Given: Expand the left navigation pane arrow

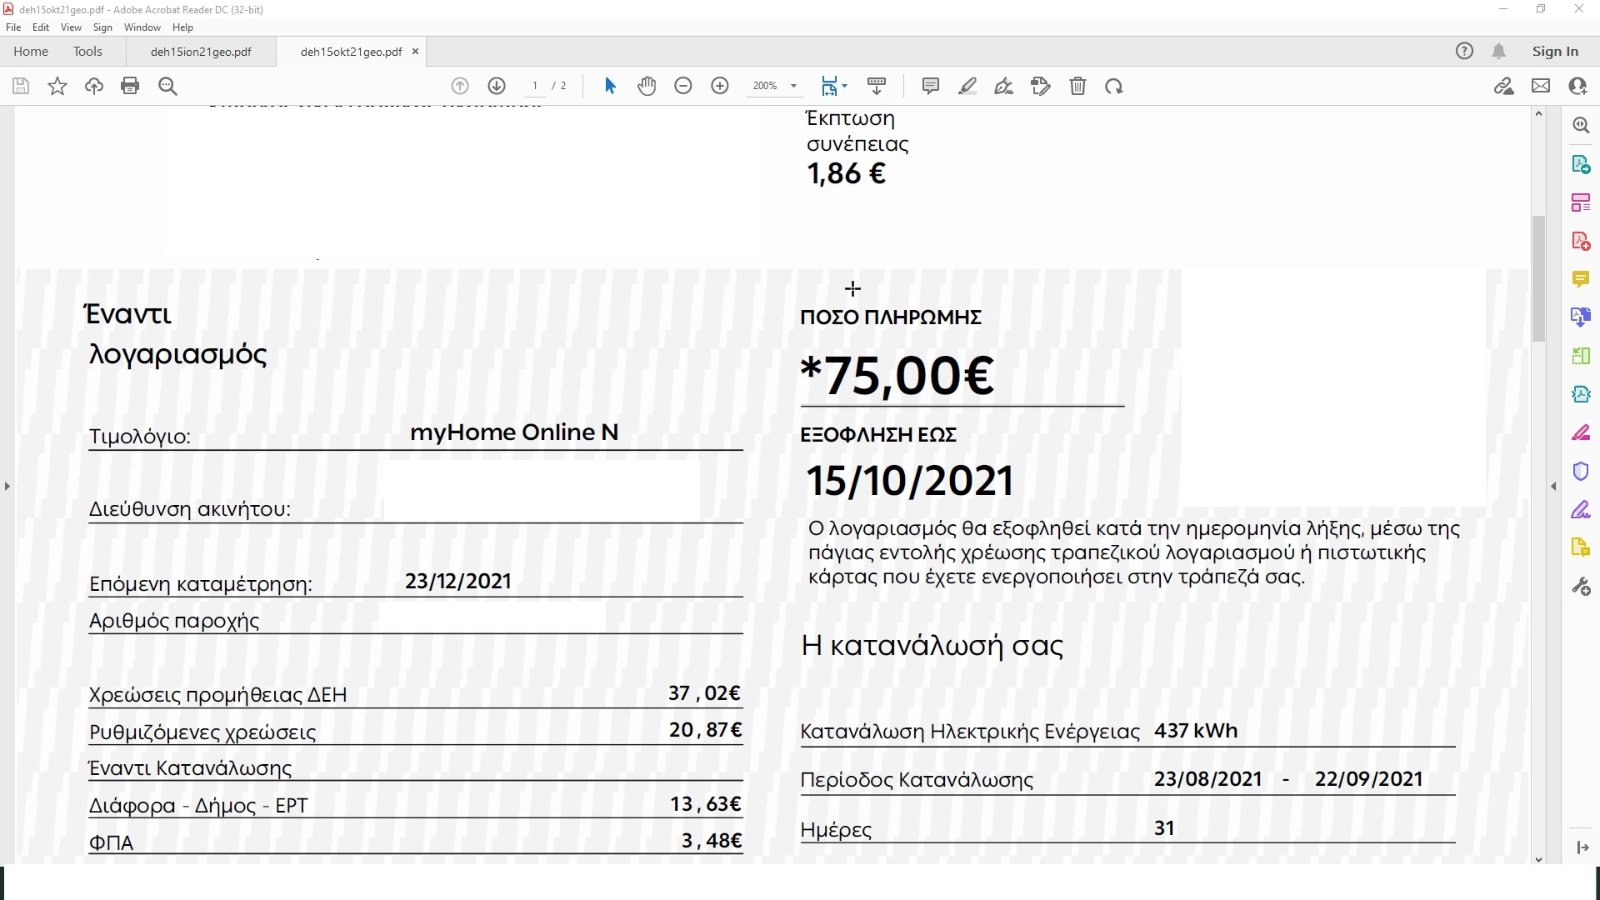Looking at the screenshot, I should [7, 486].
